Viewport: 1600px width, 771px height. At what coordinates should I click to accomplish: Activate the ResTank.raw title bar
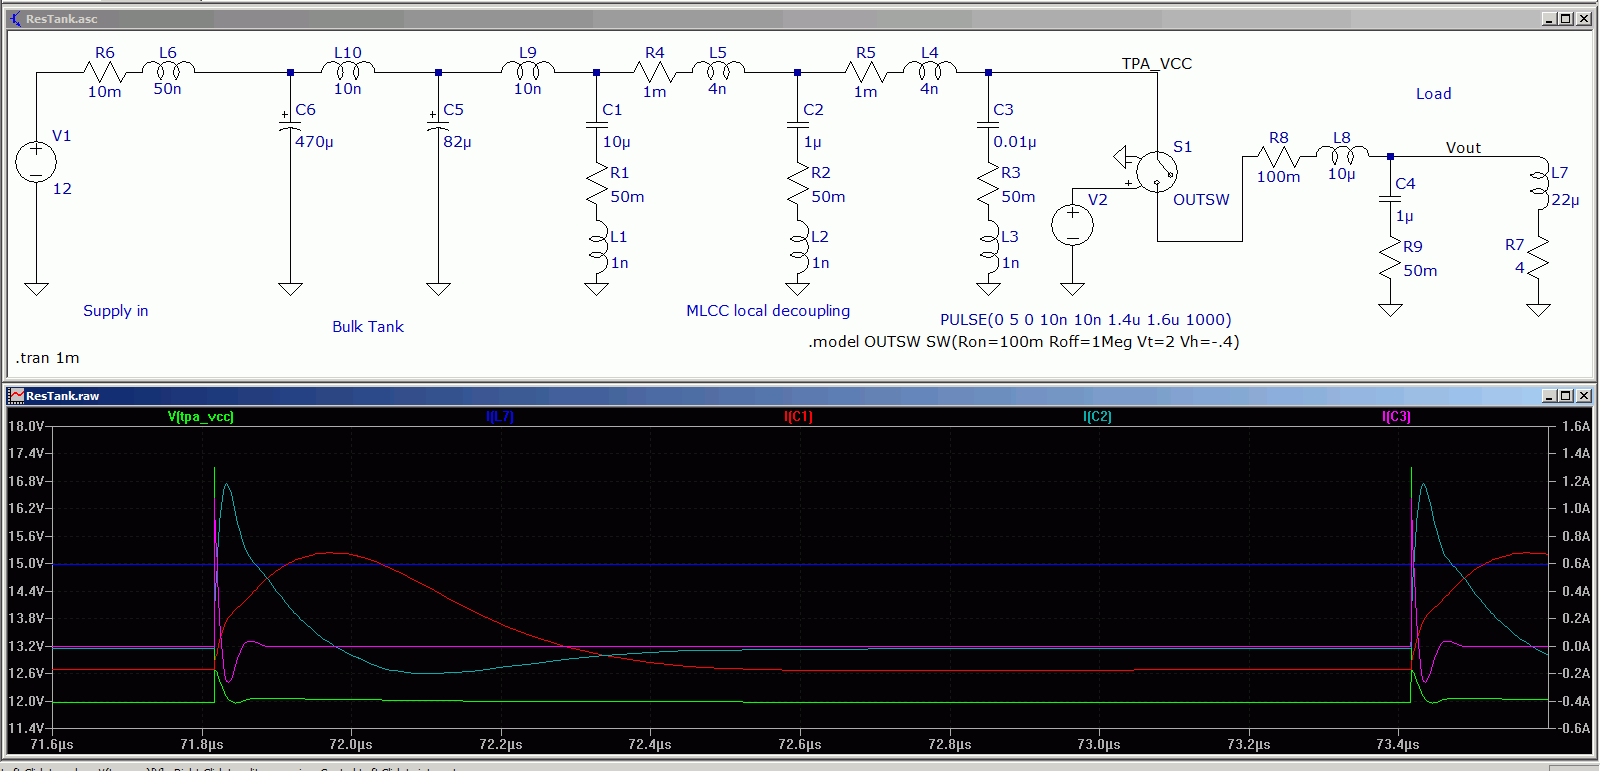pyautogui.click(x=700, y=396)
